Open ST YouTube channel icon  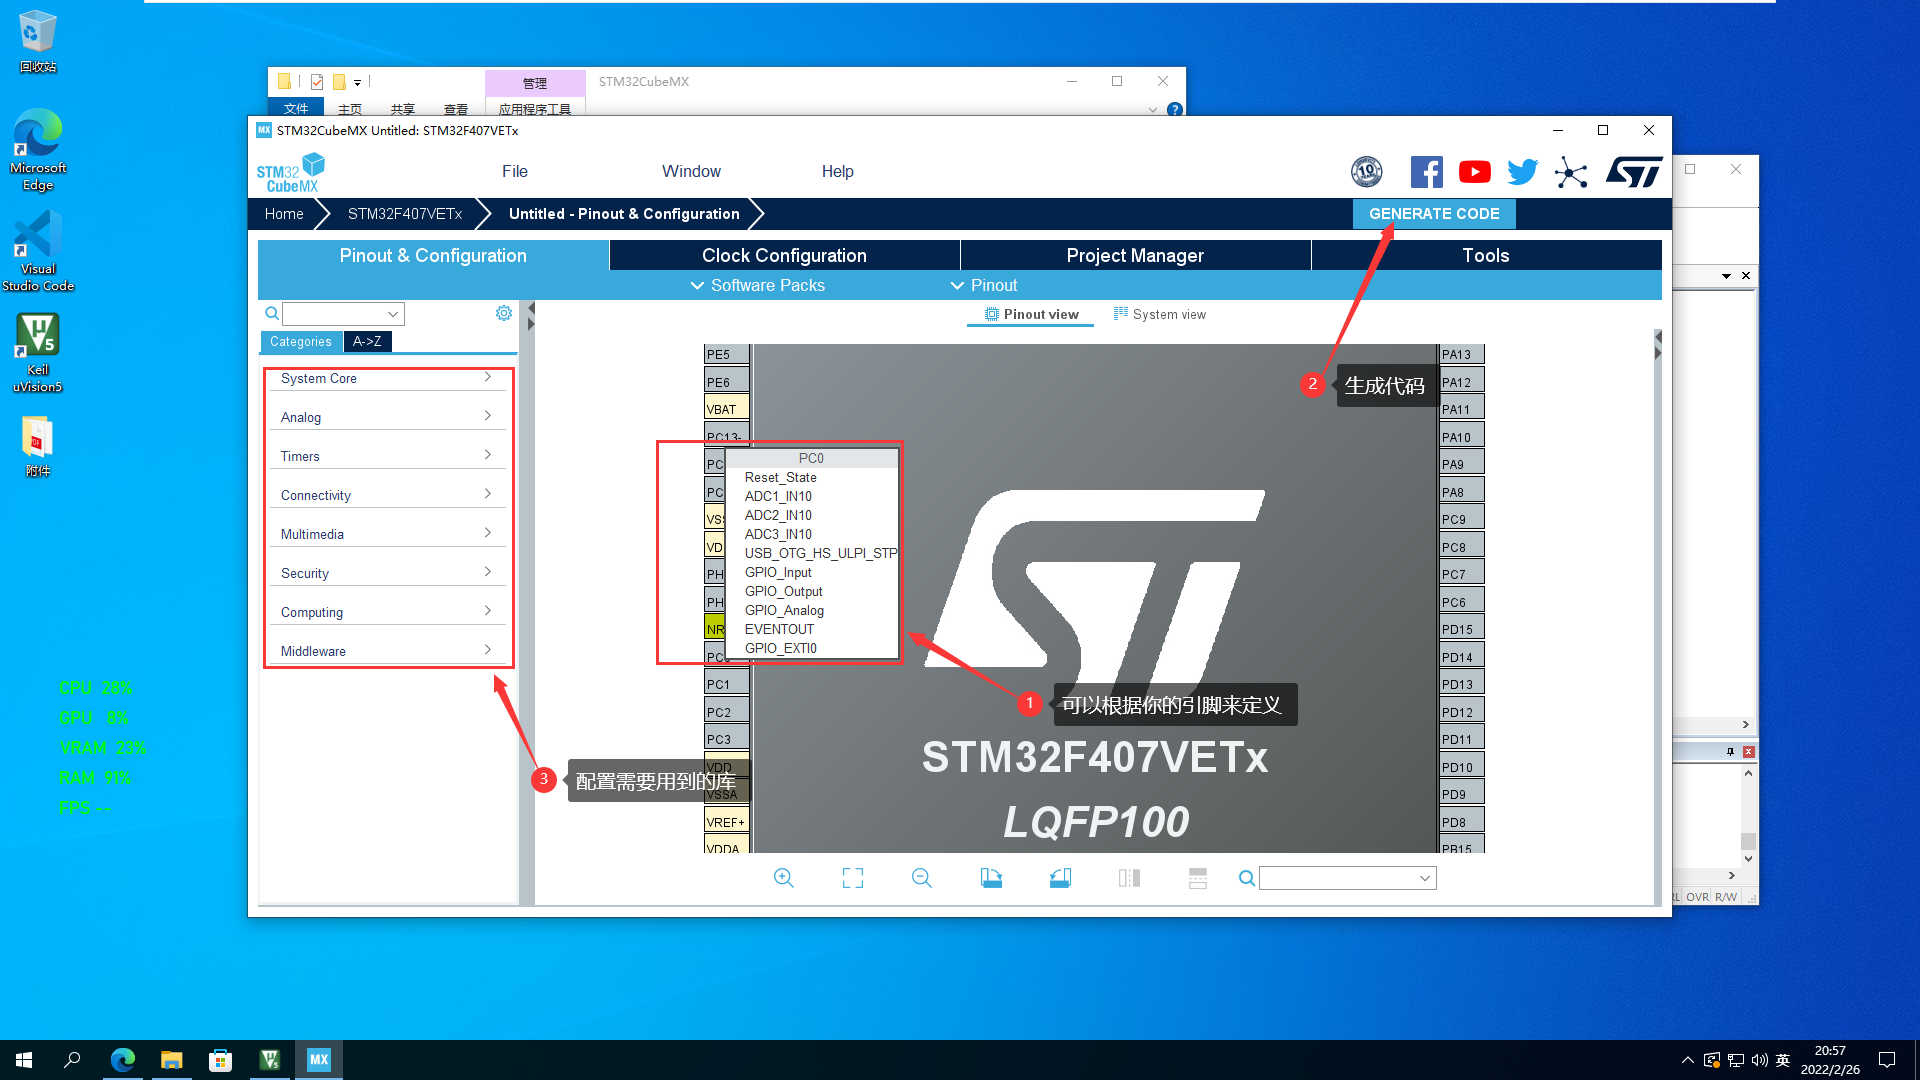point(1474,172)
